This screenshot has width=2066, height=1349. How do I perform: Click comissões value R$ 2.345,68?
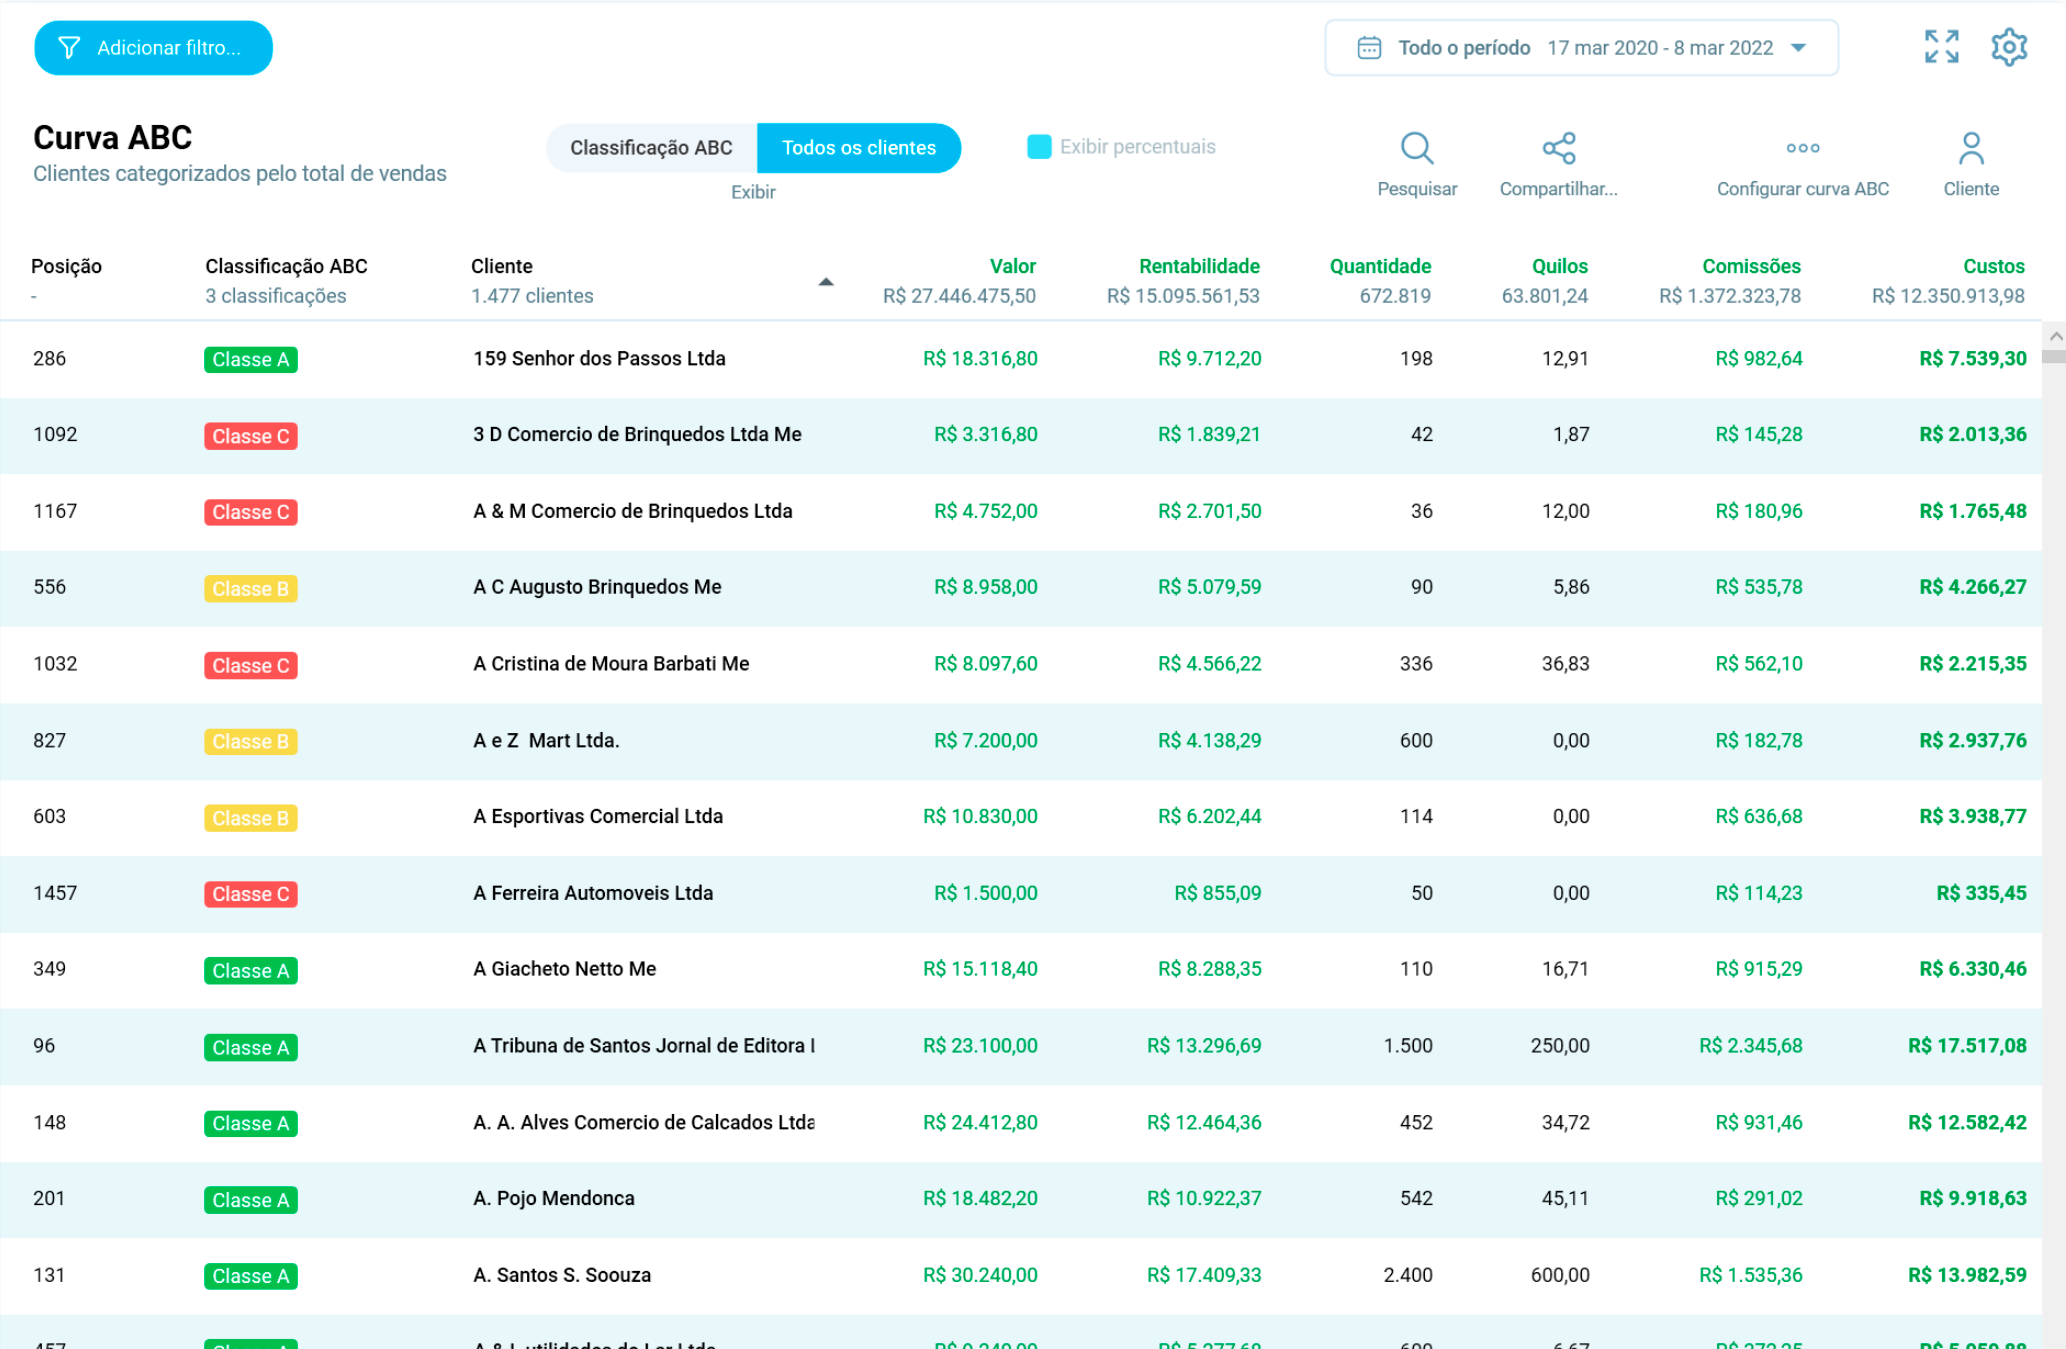pyautogui.click(x=1751, y=1045)
